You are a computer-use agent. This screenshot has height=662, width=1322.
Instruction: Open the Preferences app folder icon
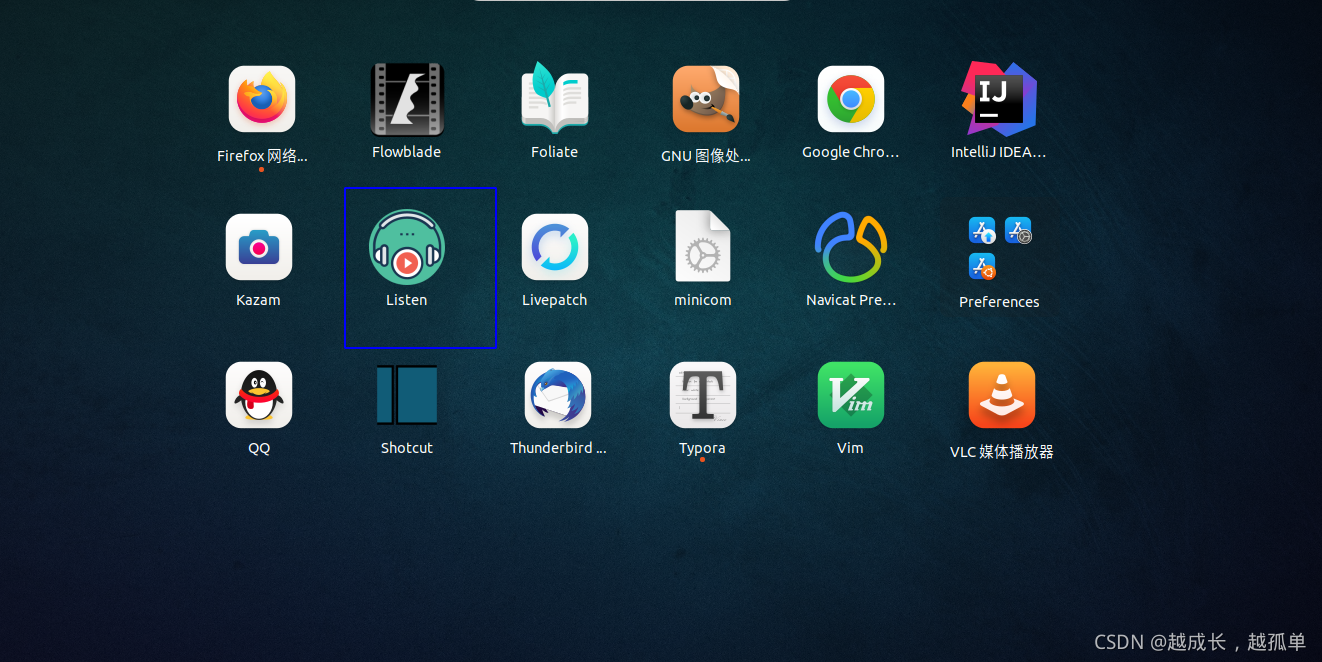point(1000,248)
